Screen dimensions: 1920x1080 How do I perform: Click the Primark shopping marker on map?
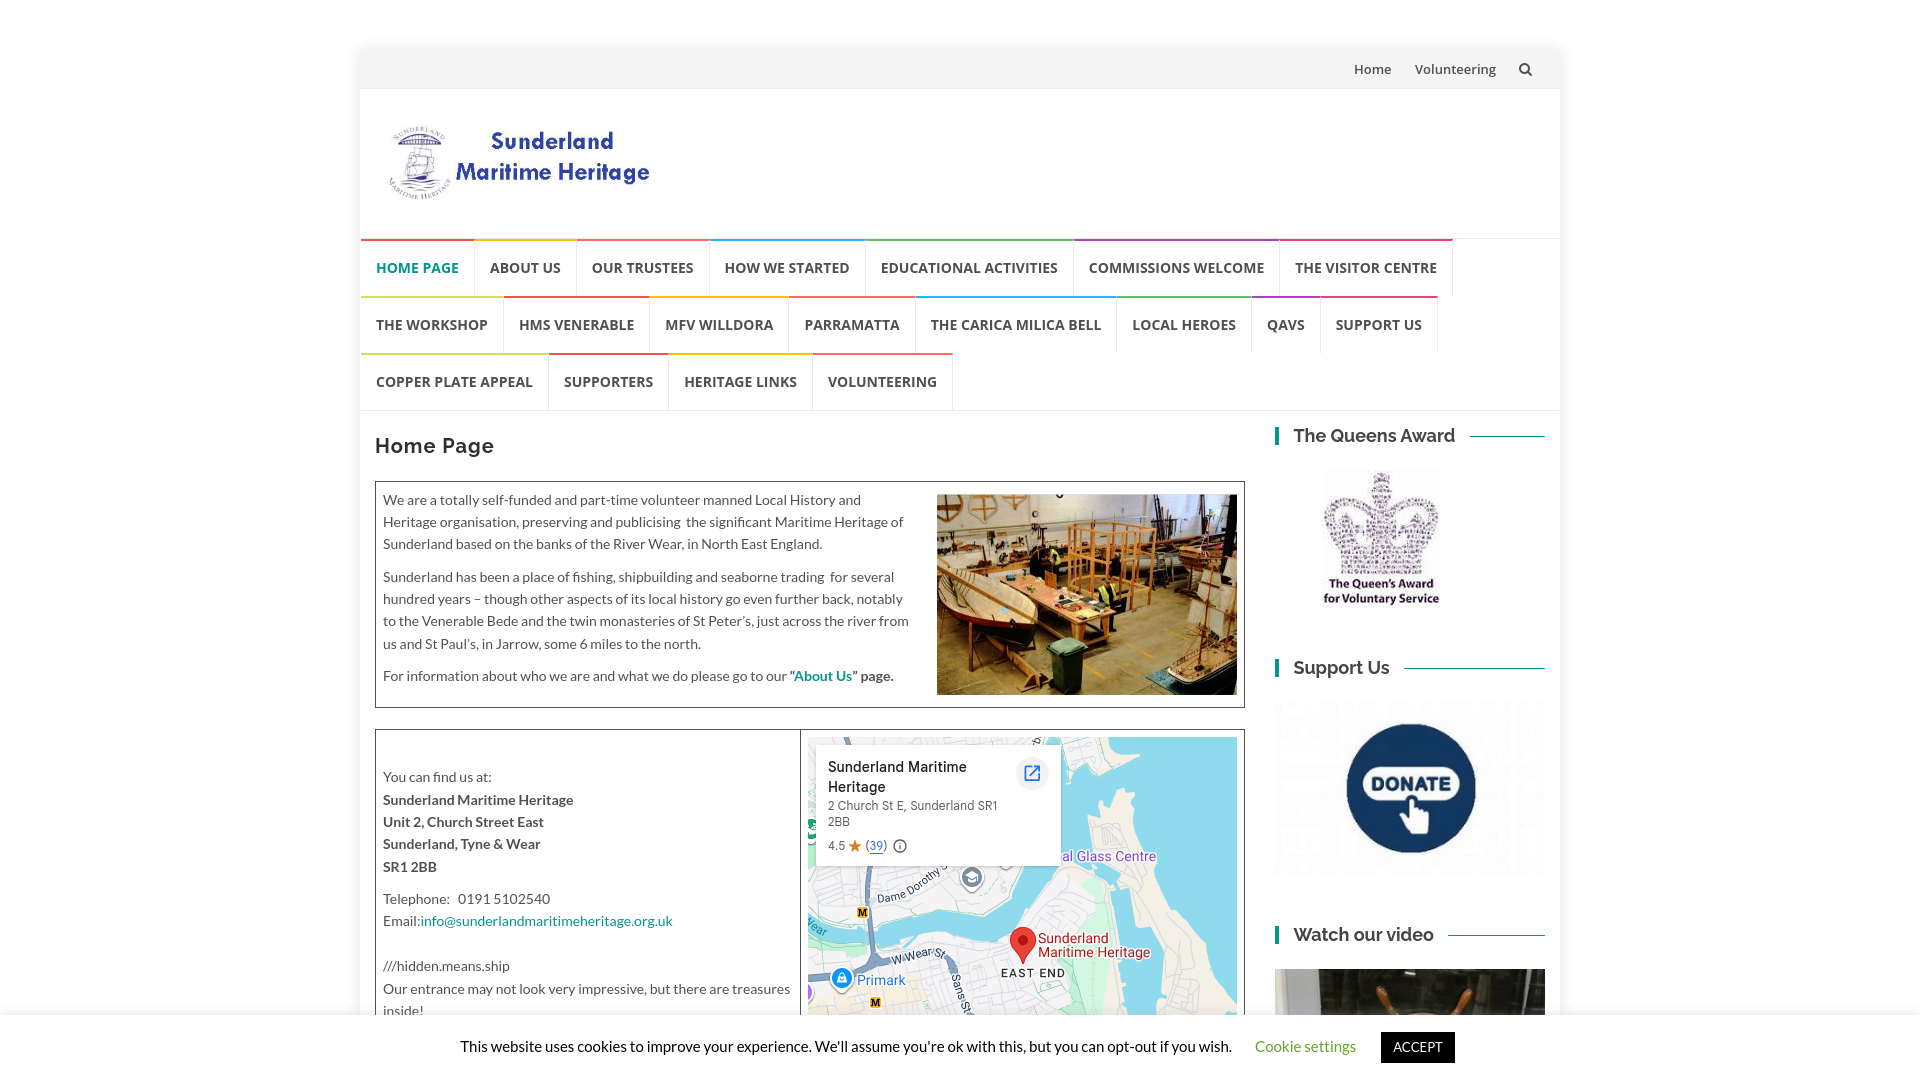842,978
